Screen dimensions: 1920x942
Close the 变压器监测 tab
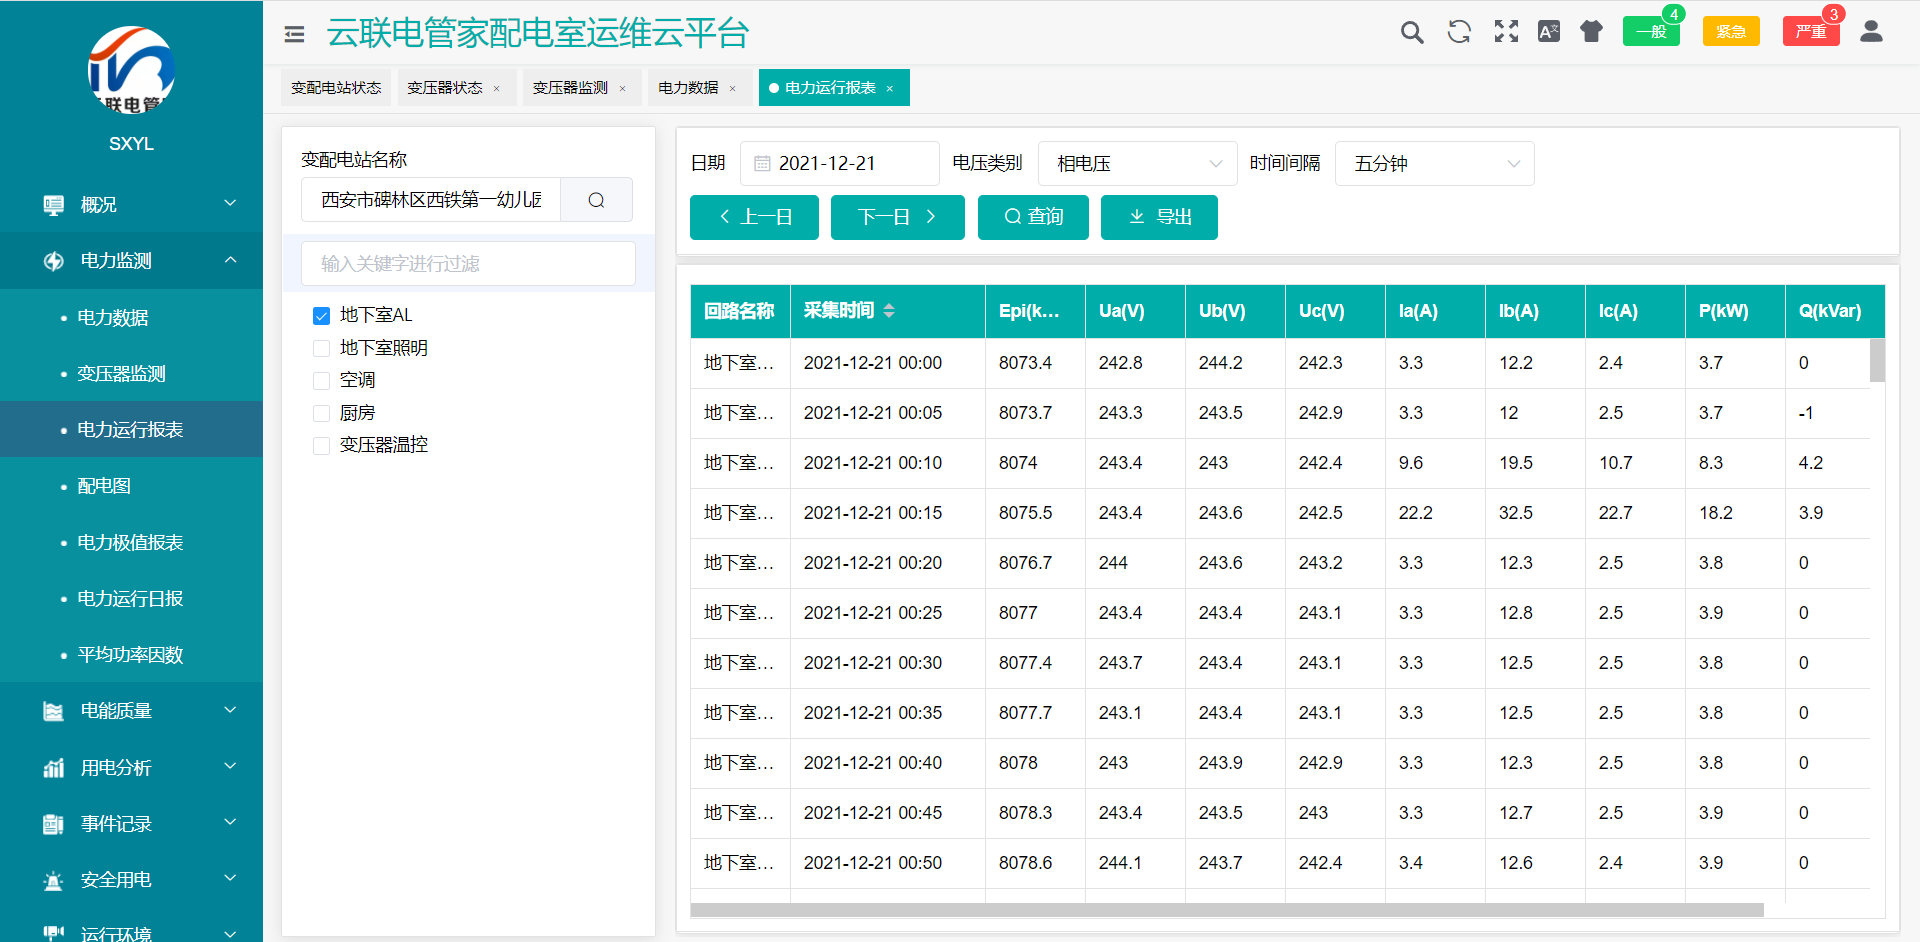[x=624, y=87]
